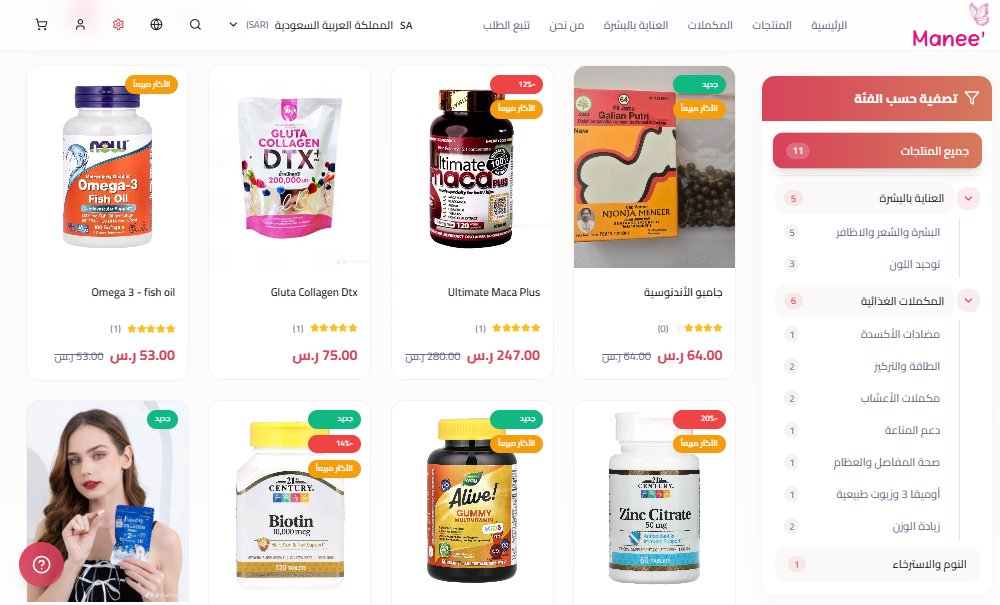
Task: Click the globe language icon
Action: coord(156,25)
